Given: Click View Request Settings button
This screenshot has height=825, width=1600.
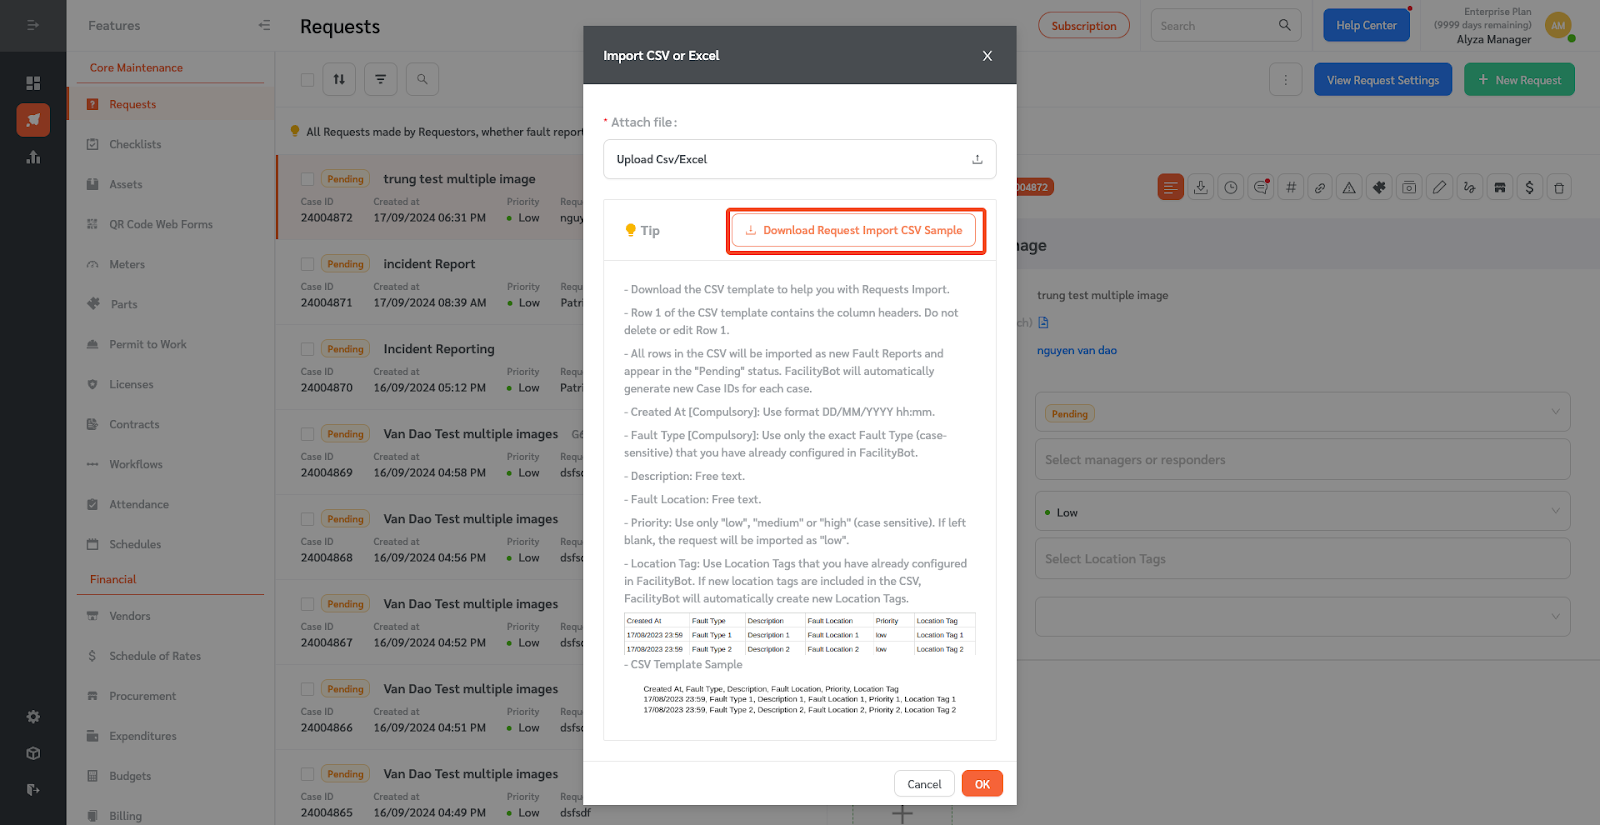Looking at the screenshot, I should [1383, 80].
